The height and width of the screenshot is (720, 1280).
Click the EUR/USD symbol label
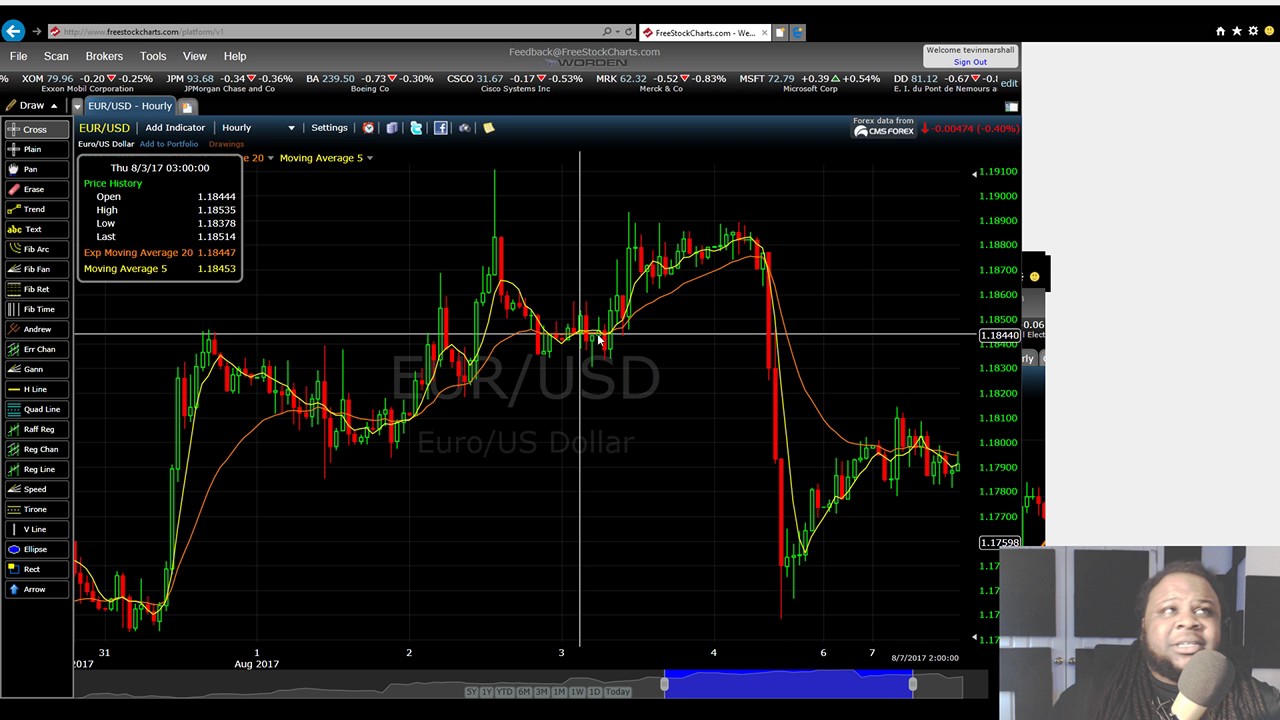[x=104, y=128]
